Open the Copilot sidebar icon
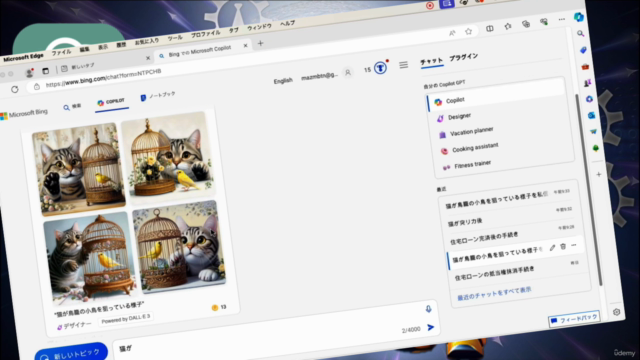Image resolution: width=640 pixels, height=360 pixels. point(578,17)
